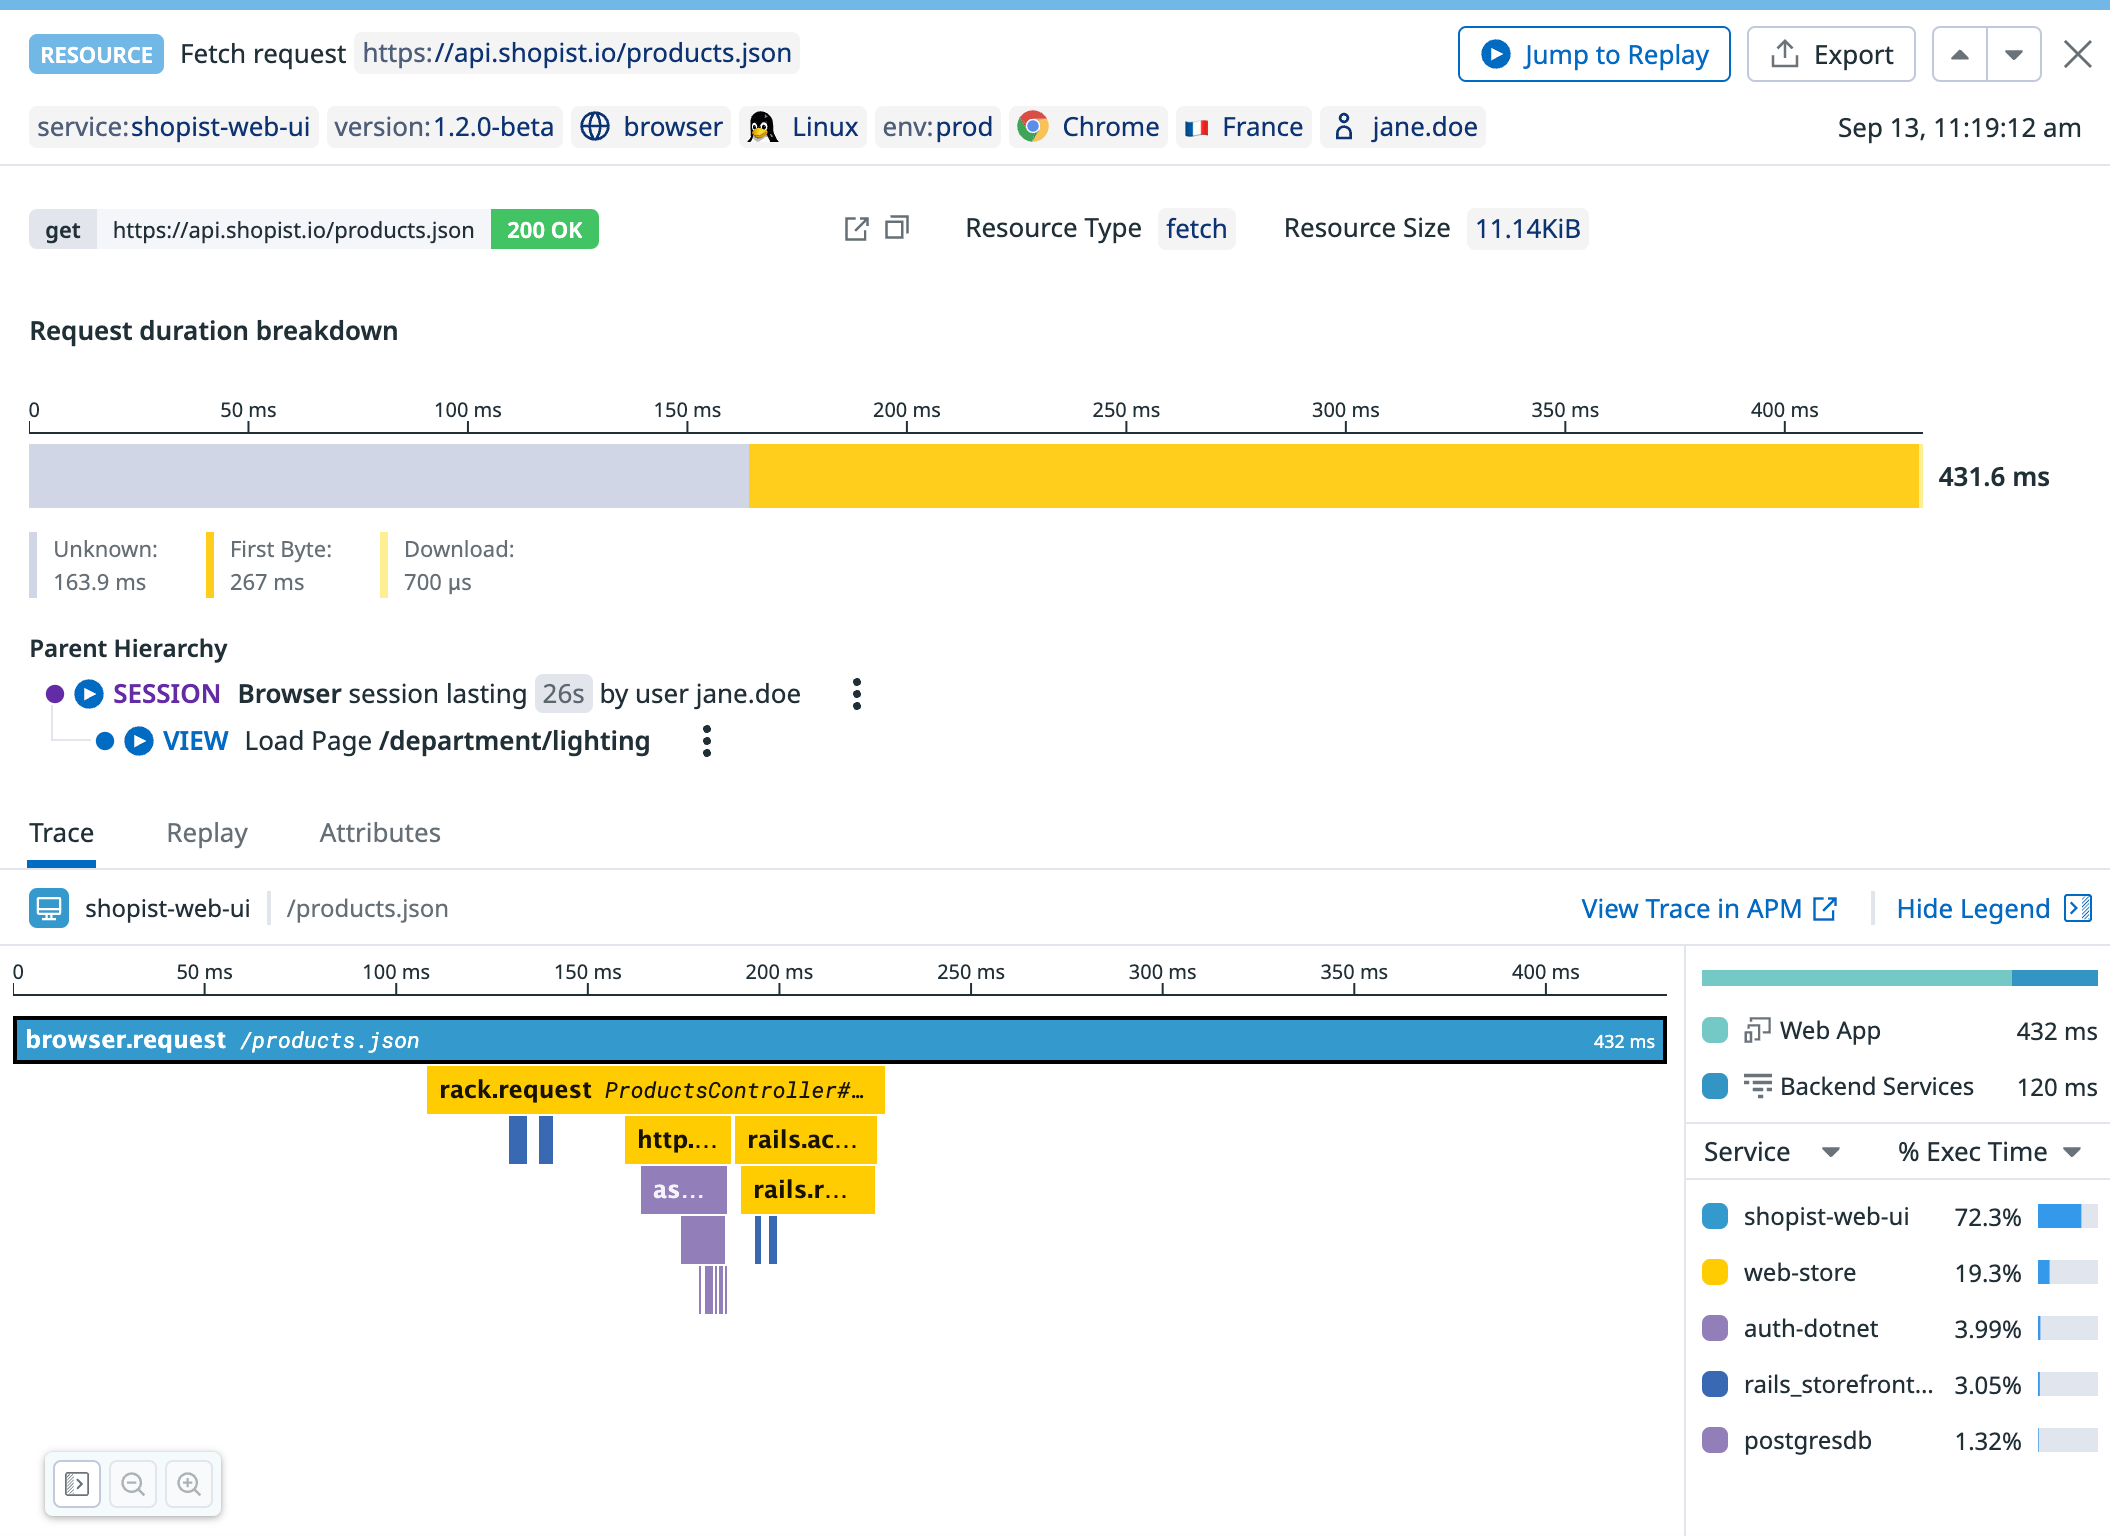The image size is (2110, 1536).
Task: Open SESSION row three-dot menu
Action: pyautogui.click(x=857, y=694)
